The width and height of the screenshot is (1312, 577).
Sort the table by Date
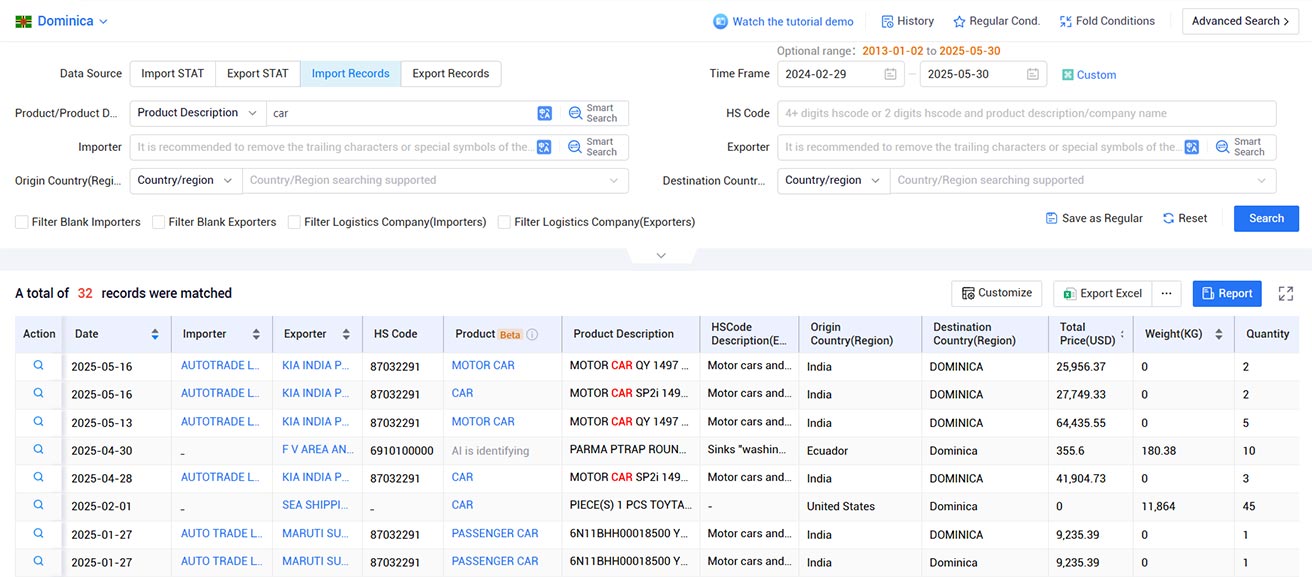tap(155, 334)
